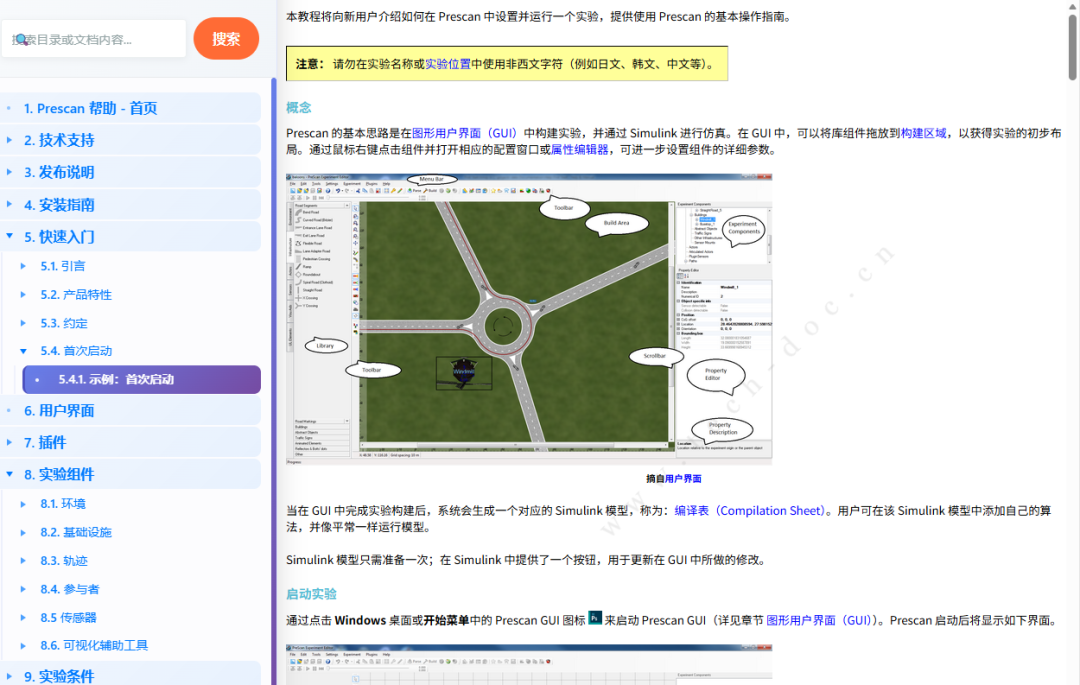This screenshot has width=1080, height=685.
Task: Expand the 8.6. 可视化辅助工具 subsection arrow
Action: point(23,646)
